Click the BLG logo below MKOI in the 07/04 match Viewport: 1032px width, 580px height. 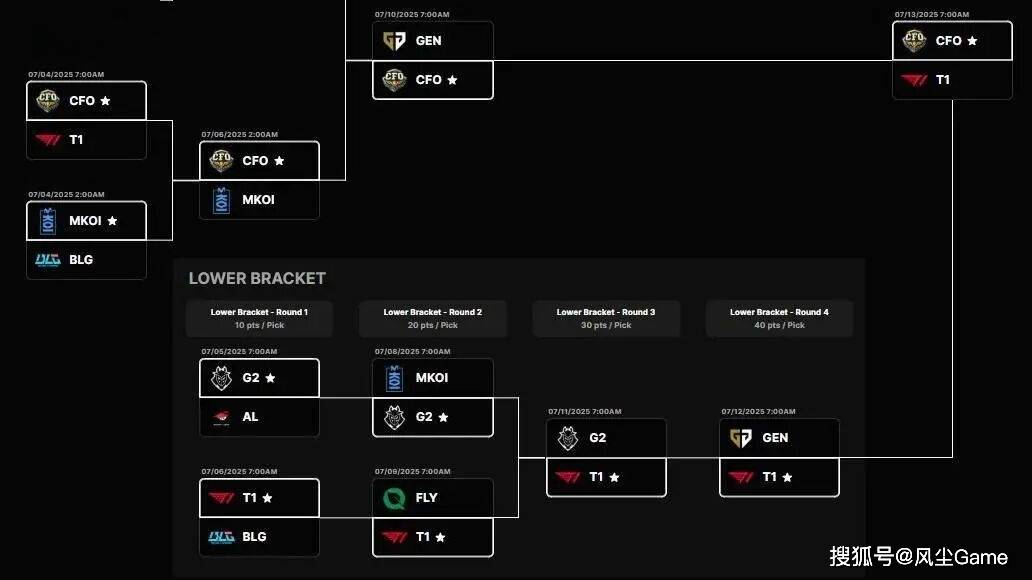(x=48, y=259)
